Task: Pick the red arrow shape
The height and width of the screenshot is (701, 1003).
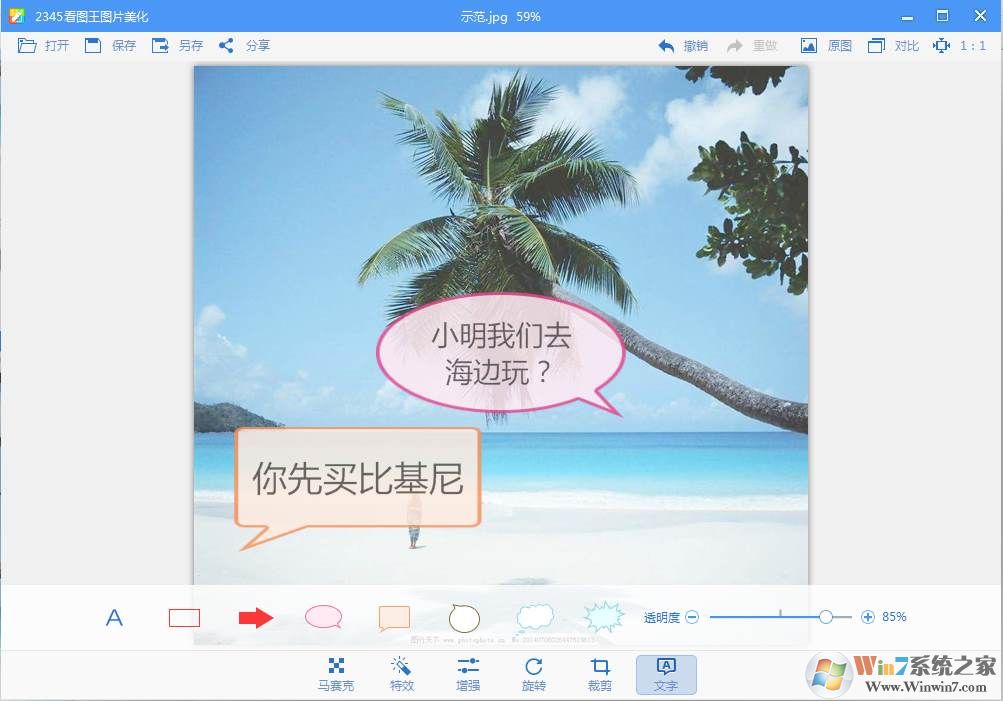Action: coord(256,618)
